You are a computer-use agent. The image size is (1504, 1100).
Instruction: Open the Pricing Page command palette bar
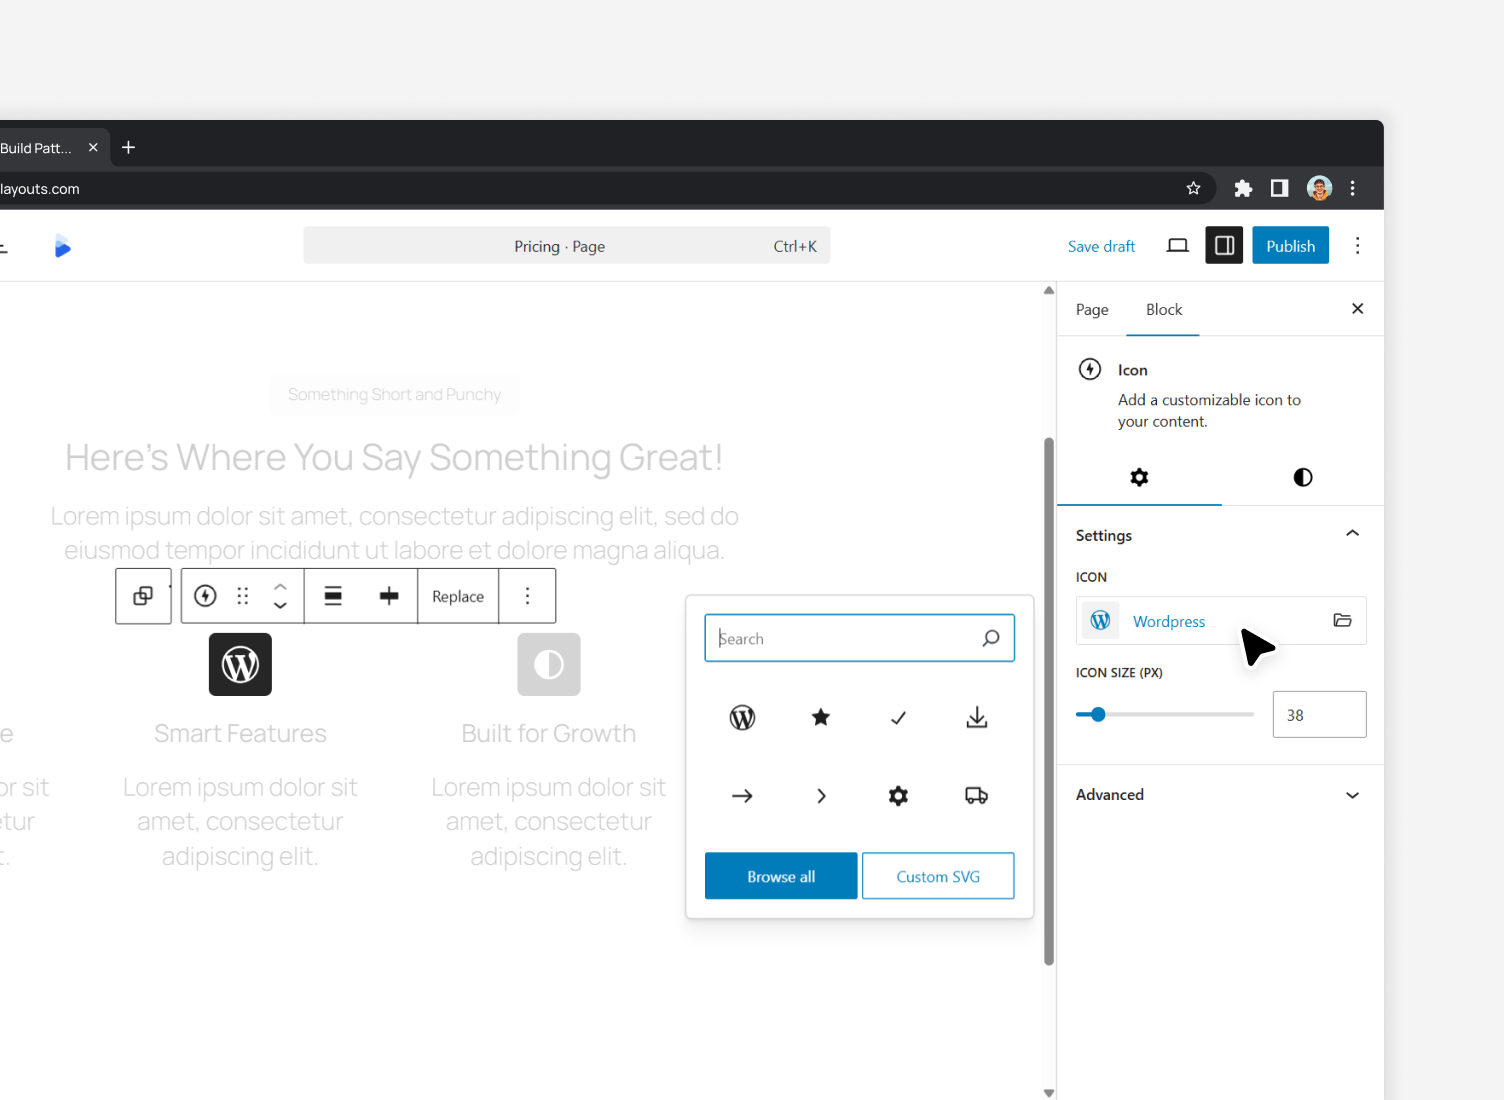pyautogui.click(x=566, y=246)
